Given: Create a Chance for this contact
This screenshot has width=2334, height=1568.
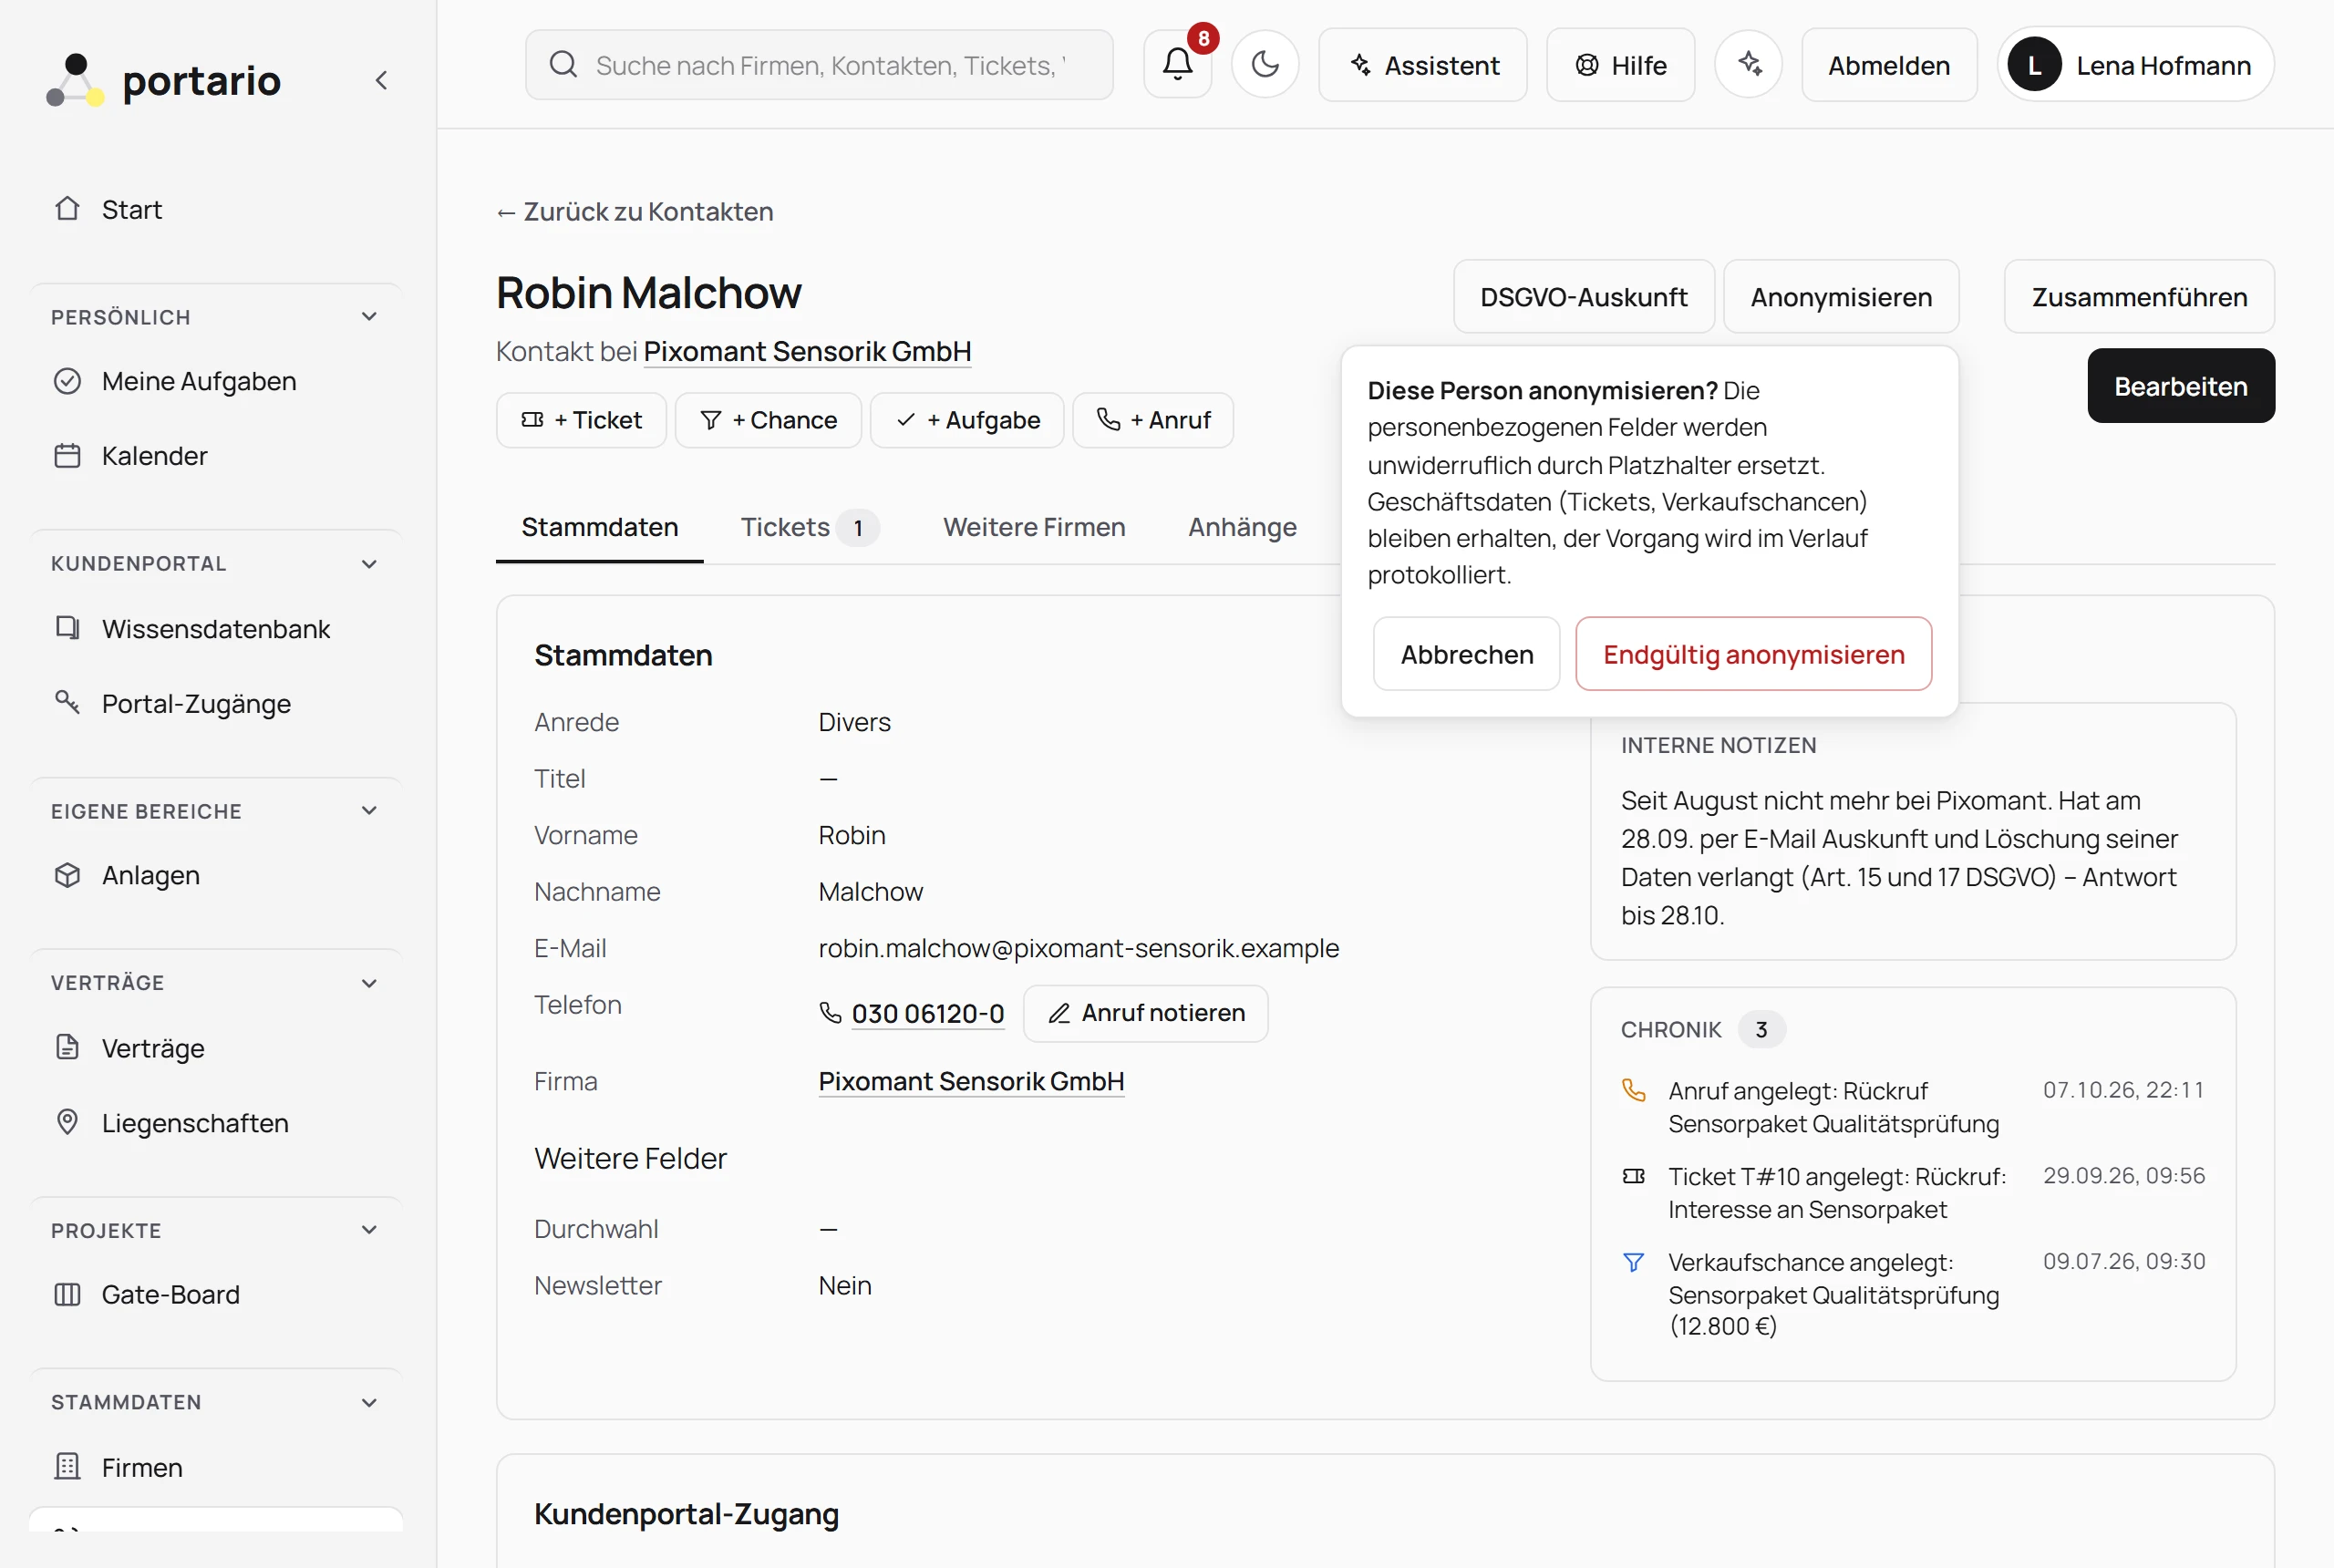Looking at the screenshot, I should 768,420.
